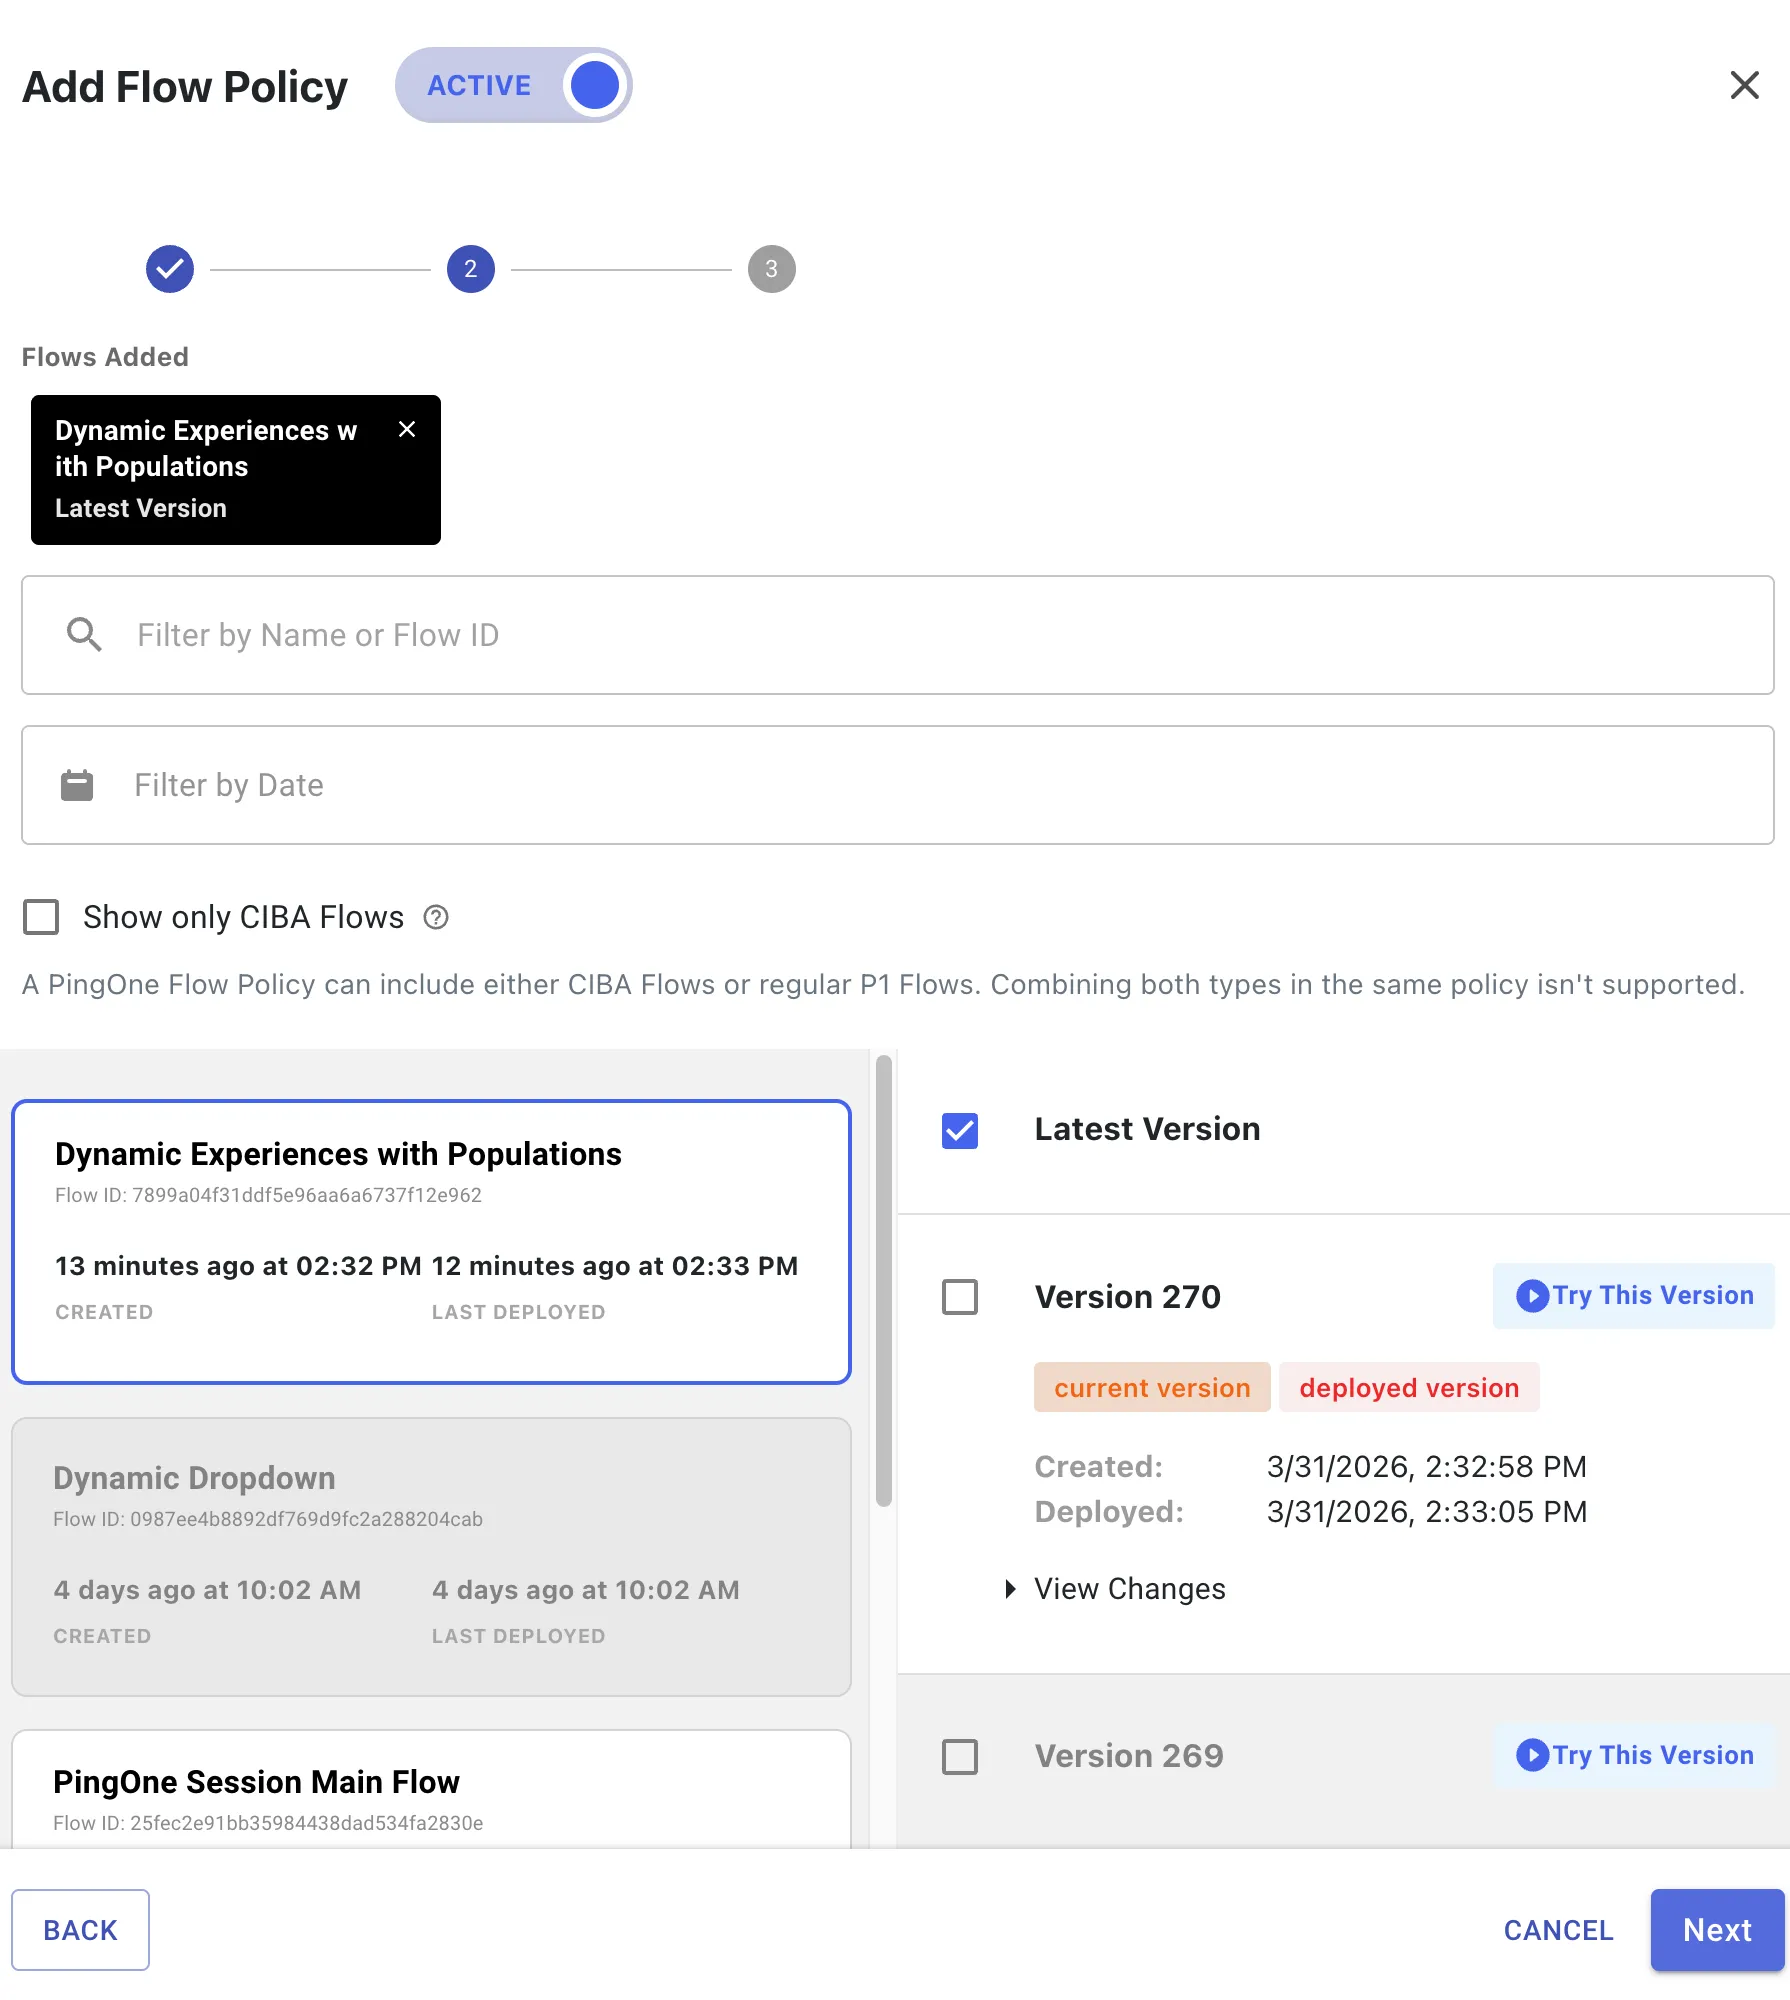Click play icon beside Version 270 try button

tap(1532, 1296)
